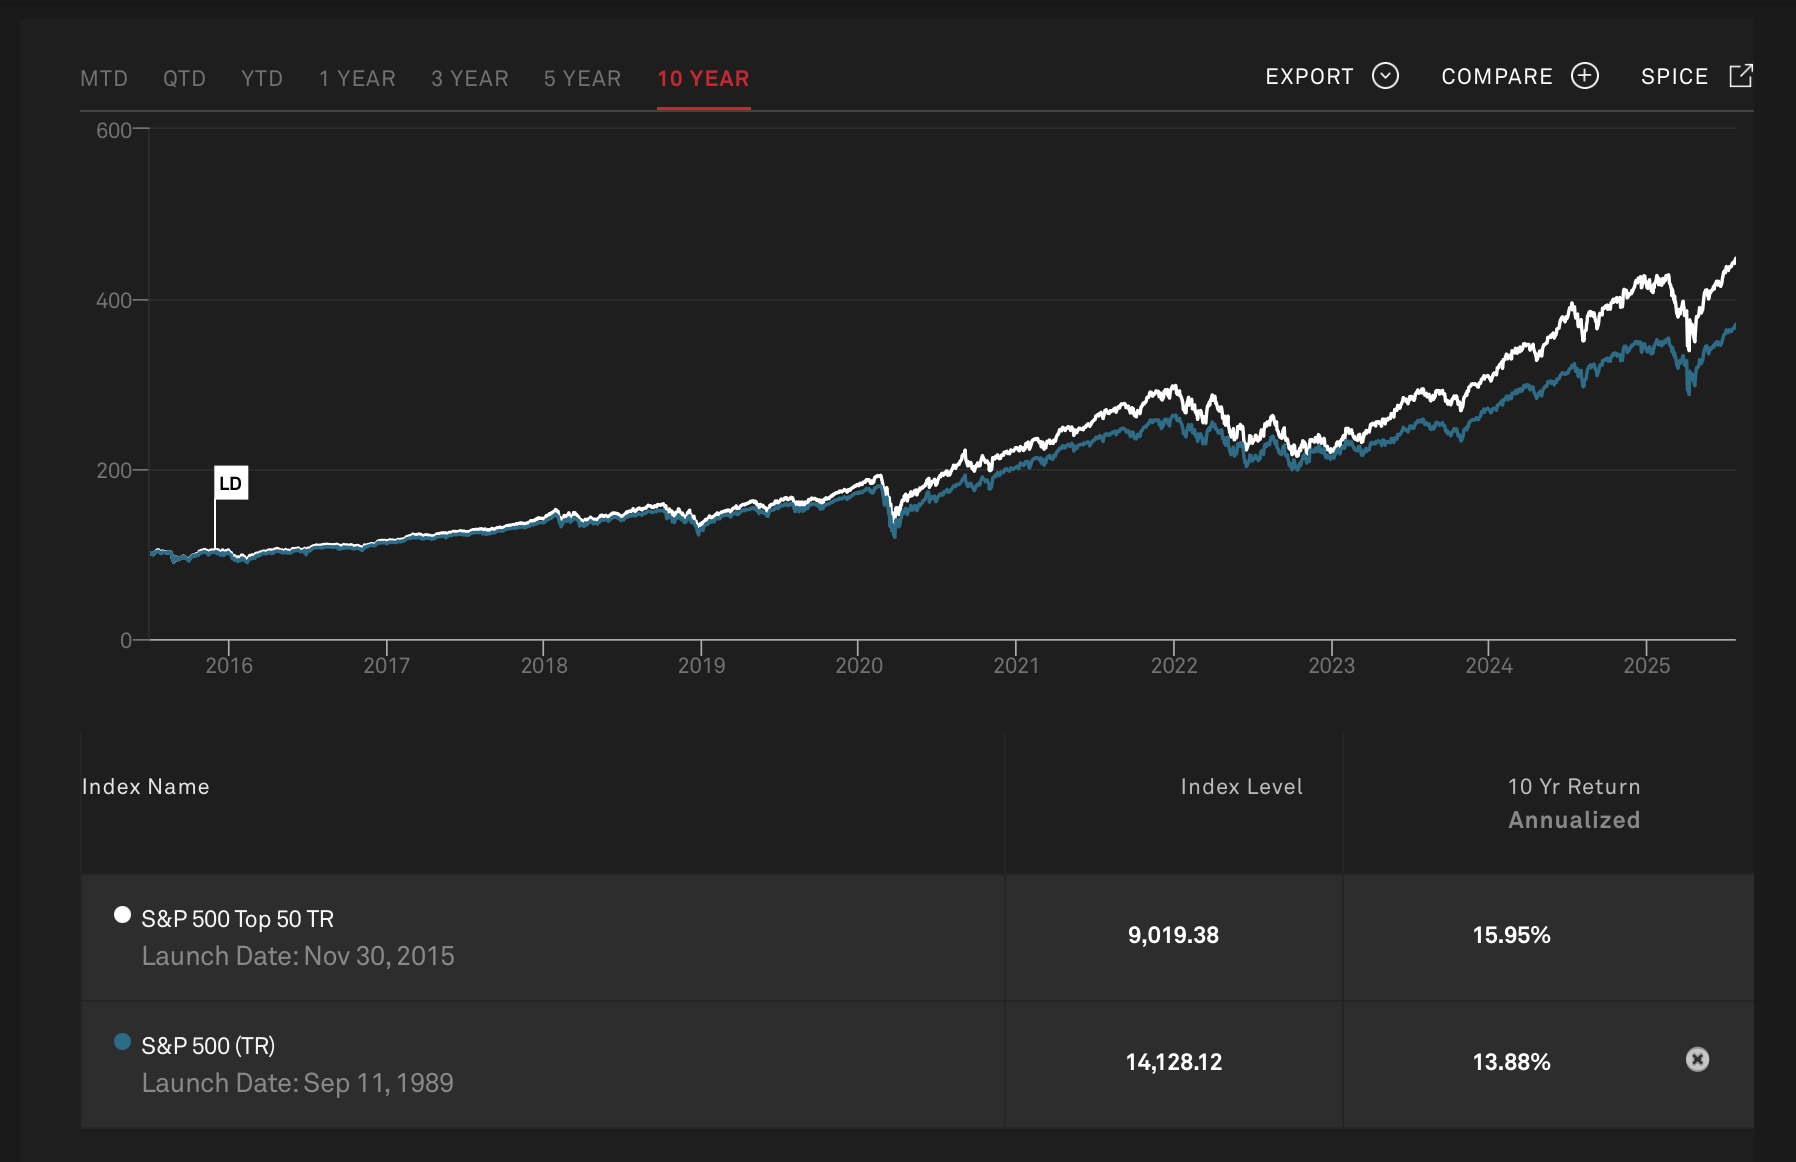Screen dimensions: 1796x1162
Task: Click the Annualized subheader label
Action: (x=1574, y=820)
